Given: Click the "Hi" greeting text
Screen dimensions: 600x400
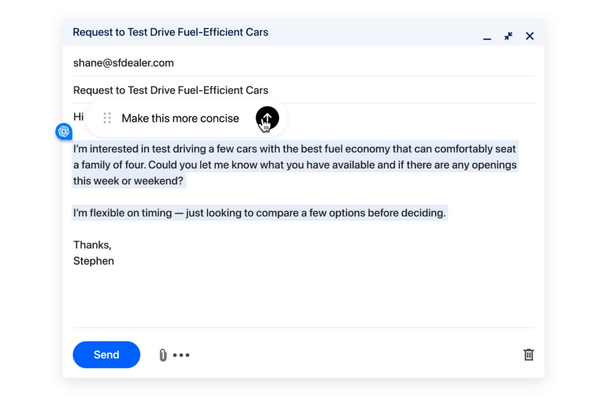Looking at the screenshot, I should click(78, 117).
